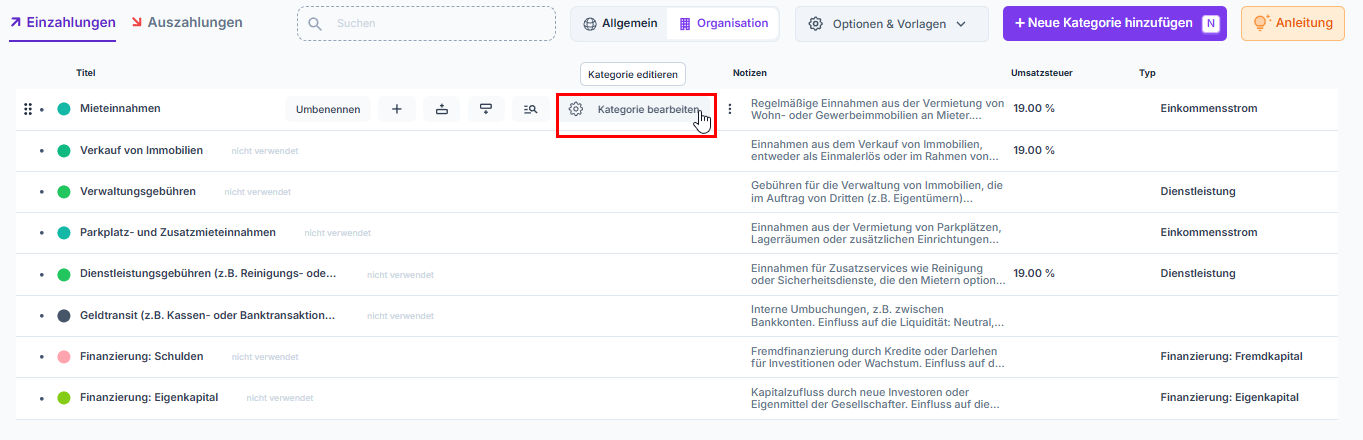Viewport: 1363px width, 440px height.
Task: Click the insert-below icon in the Mieteinnahmen row
Action: click(x=486, y=109)
